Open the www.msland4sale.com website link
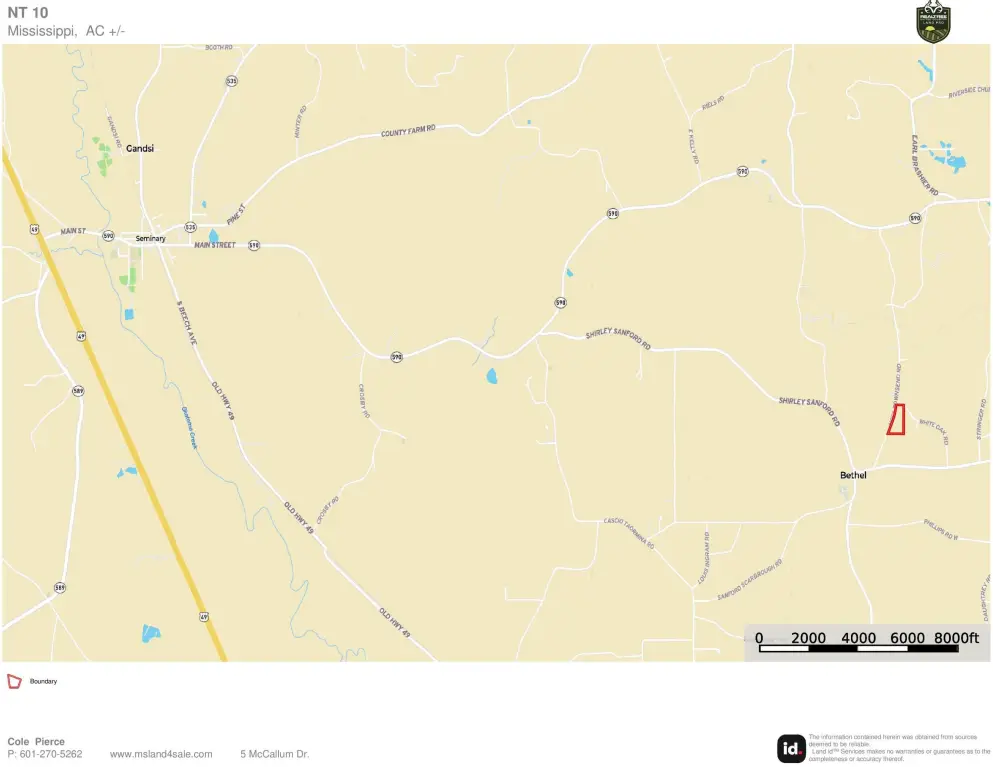Viewport: 993px width, 767px height. click(161, 754)
